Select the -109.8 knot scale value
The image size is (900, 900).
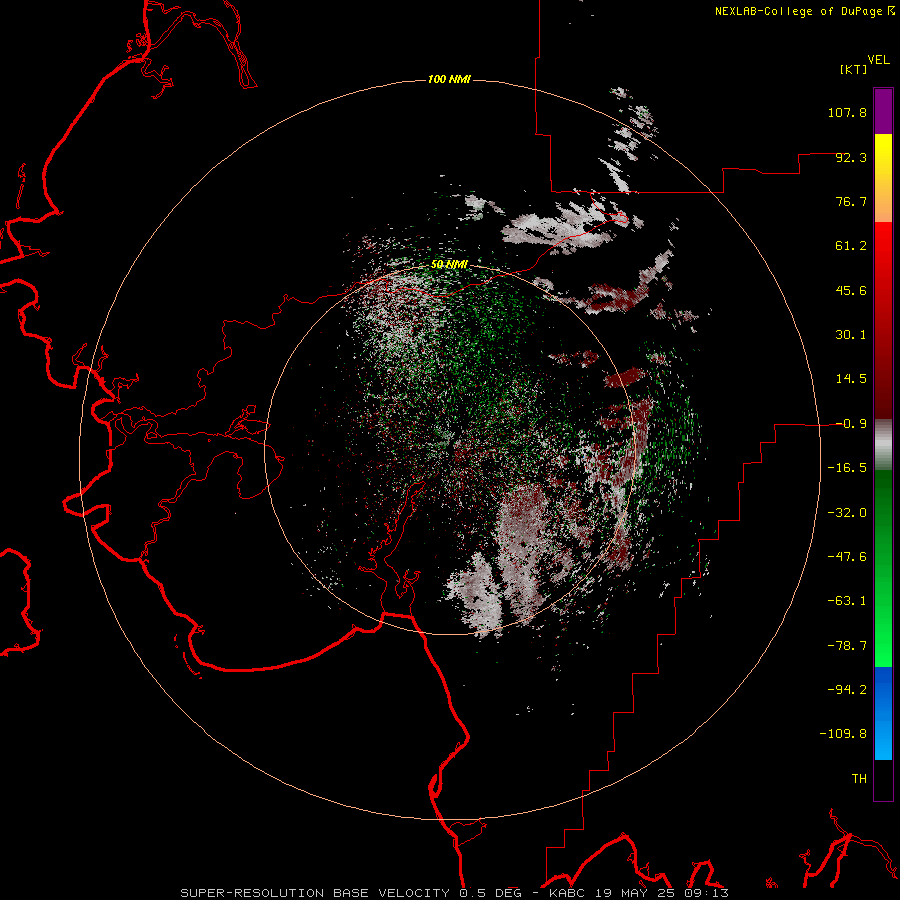pyautogui.click(x=843, y=734)
